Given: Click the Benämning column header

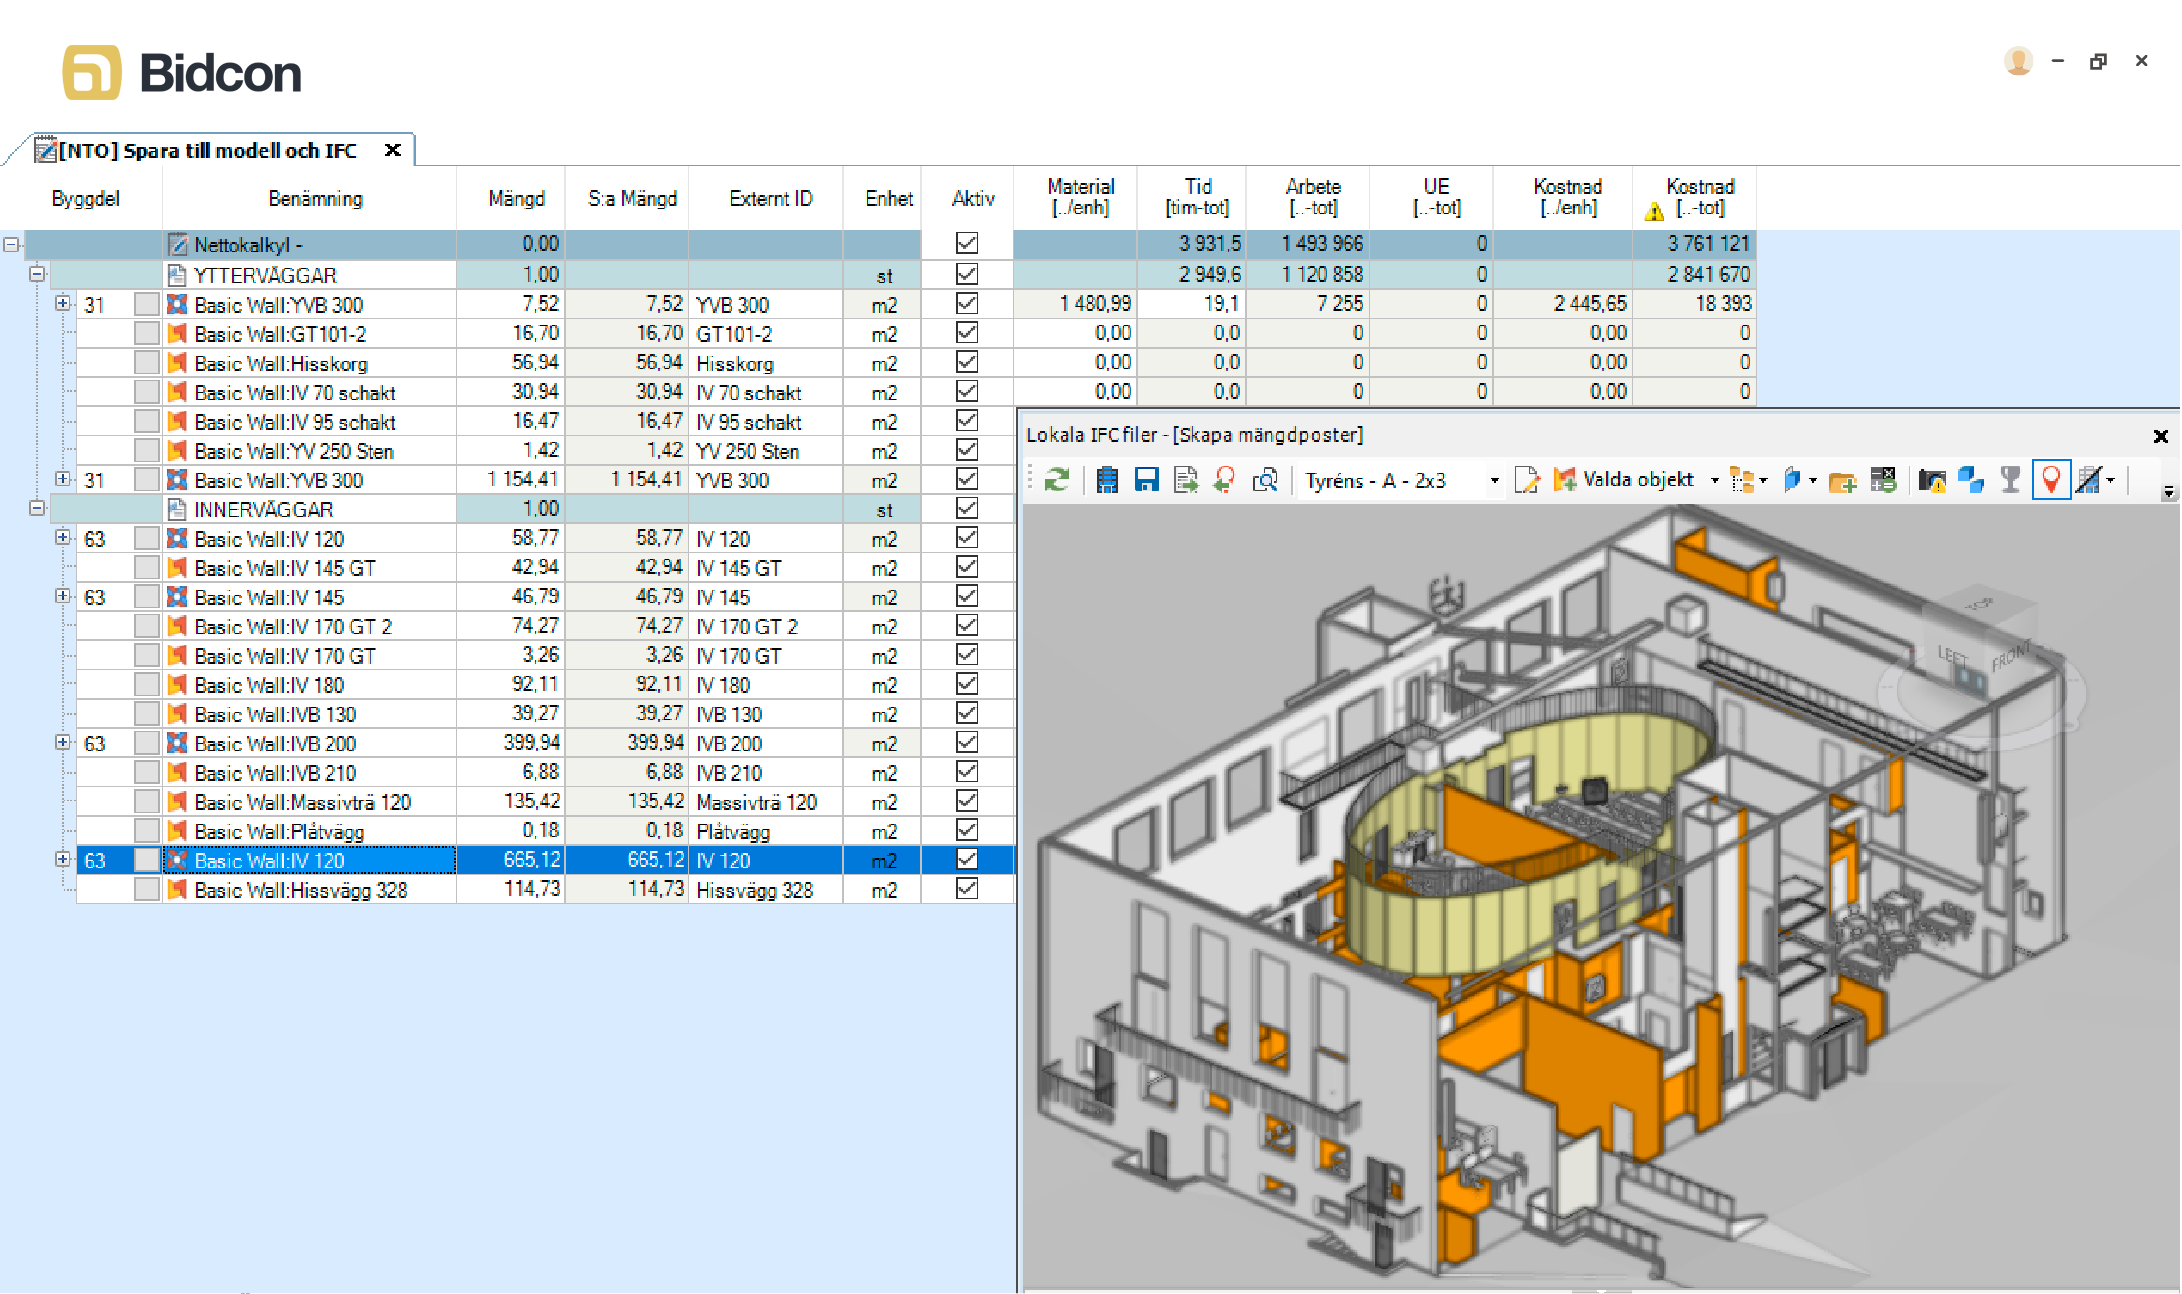Looking at the screenshot, I should coord(315,198).
